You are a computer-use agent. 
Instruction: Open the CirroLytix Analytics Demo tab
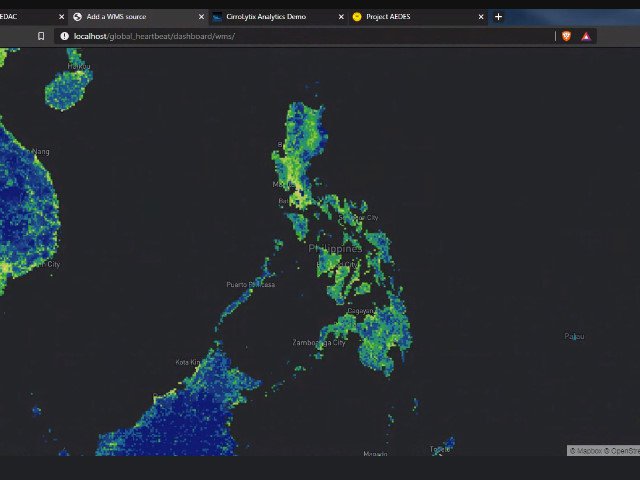[x=278, y=17]
